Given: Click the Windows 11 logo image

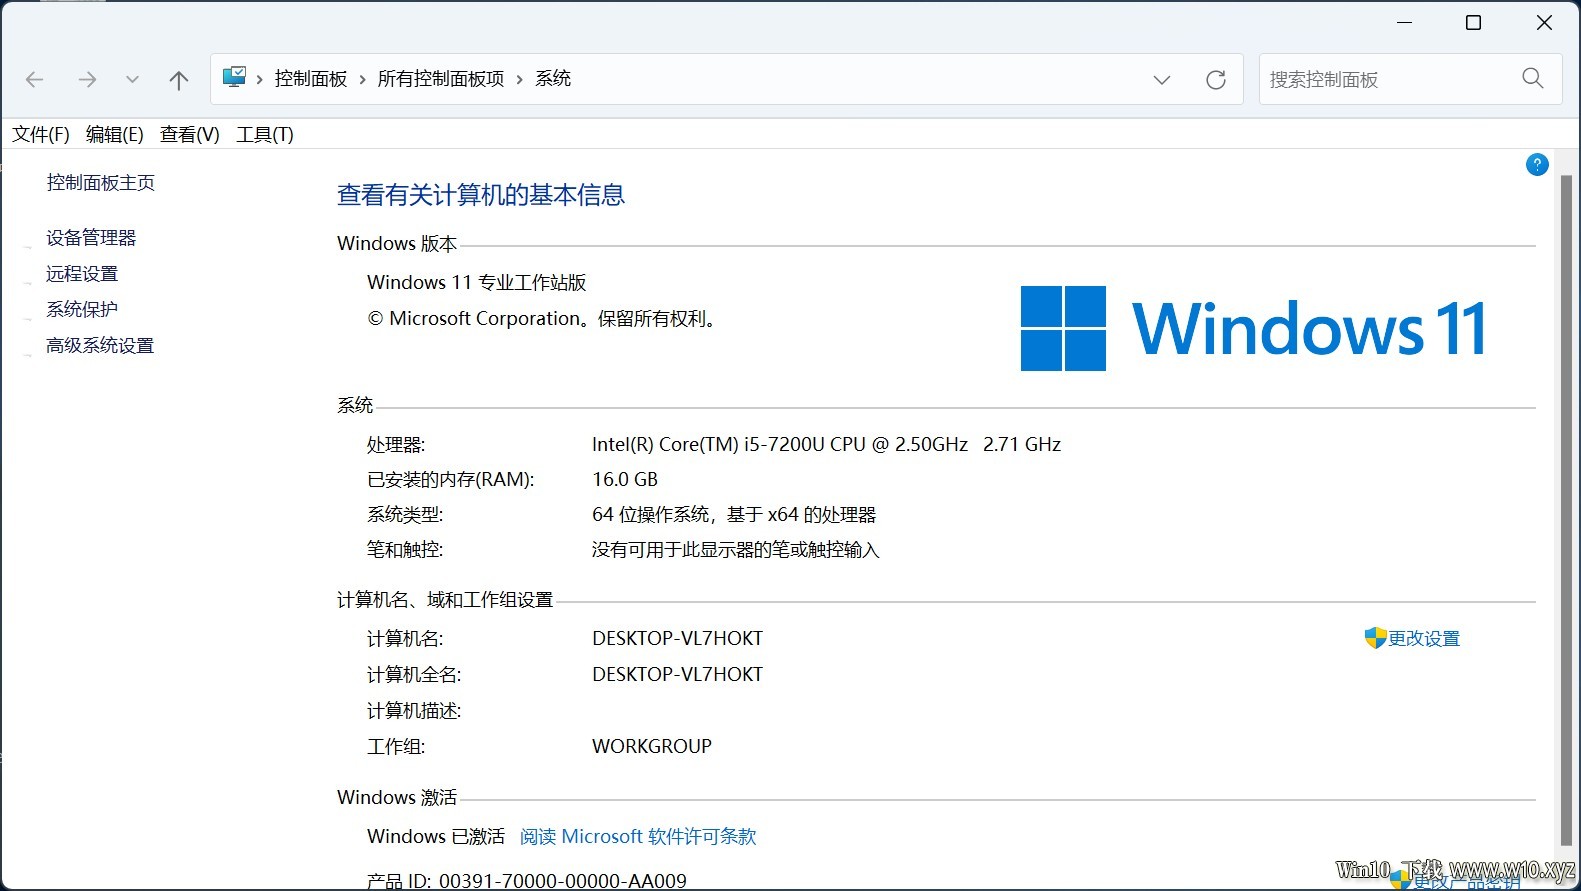Looking at the screenshot, I should 1253,329.
